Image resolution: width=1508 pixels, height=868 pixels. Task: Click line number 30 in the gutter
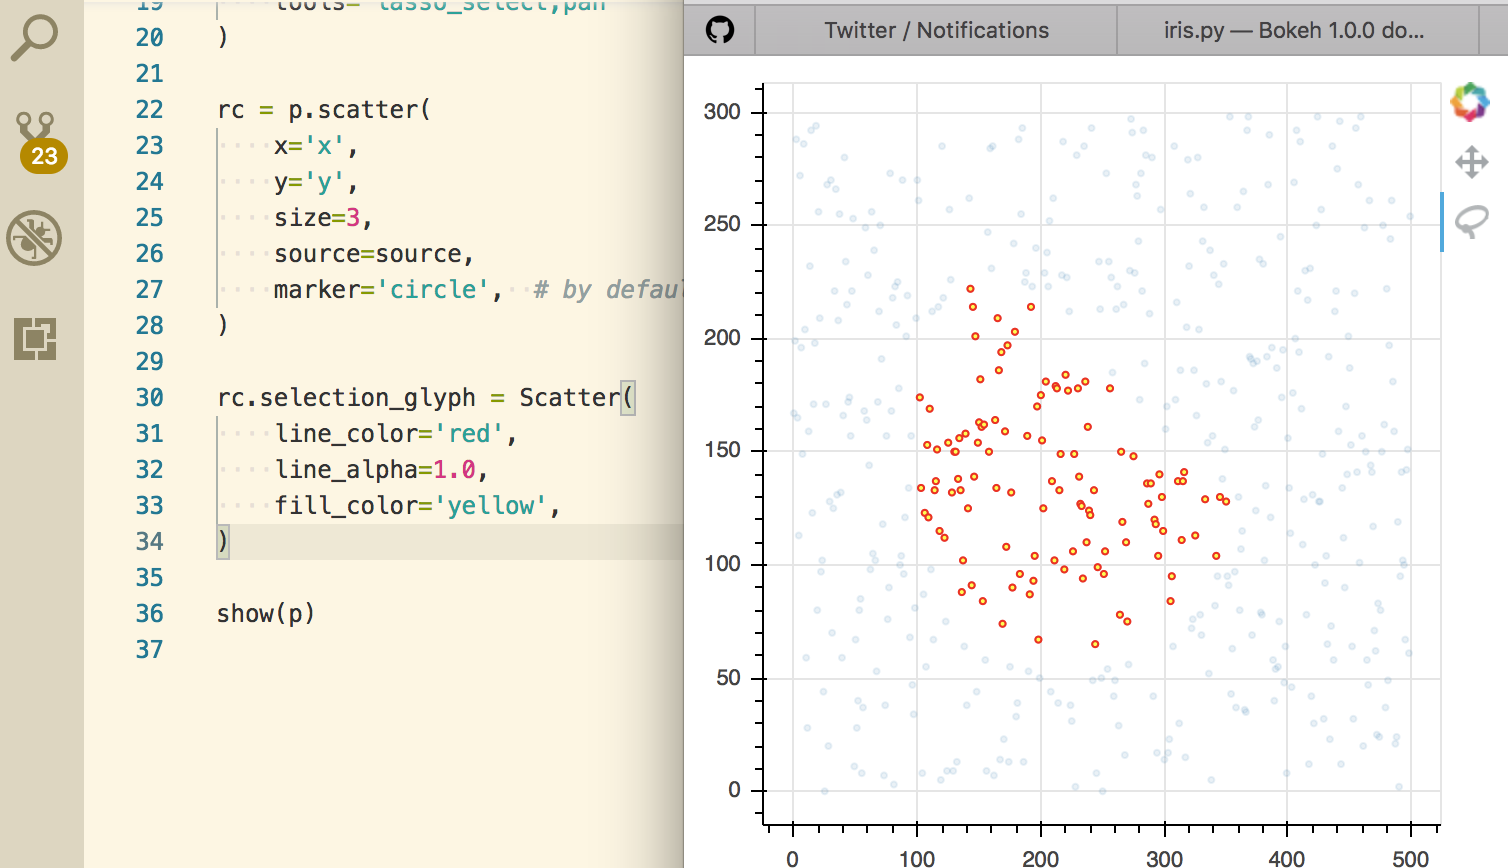tap(150, 397)
